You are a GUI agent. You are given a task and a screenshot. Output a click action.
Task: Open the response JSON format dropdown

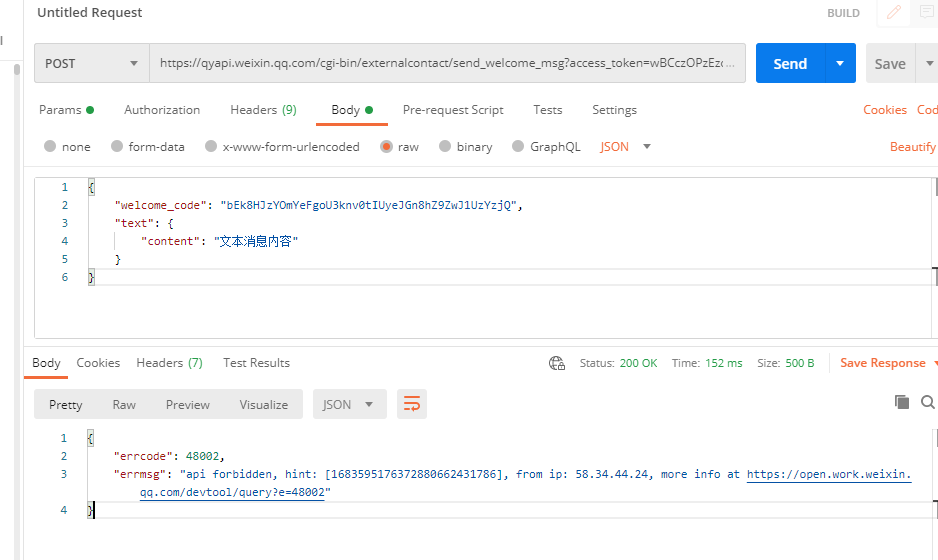coord(349,404)
